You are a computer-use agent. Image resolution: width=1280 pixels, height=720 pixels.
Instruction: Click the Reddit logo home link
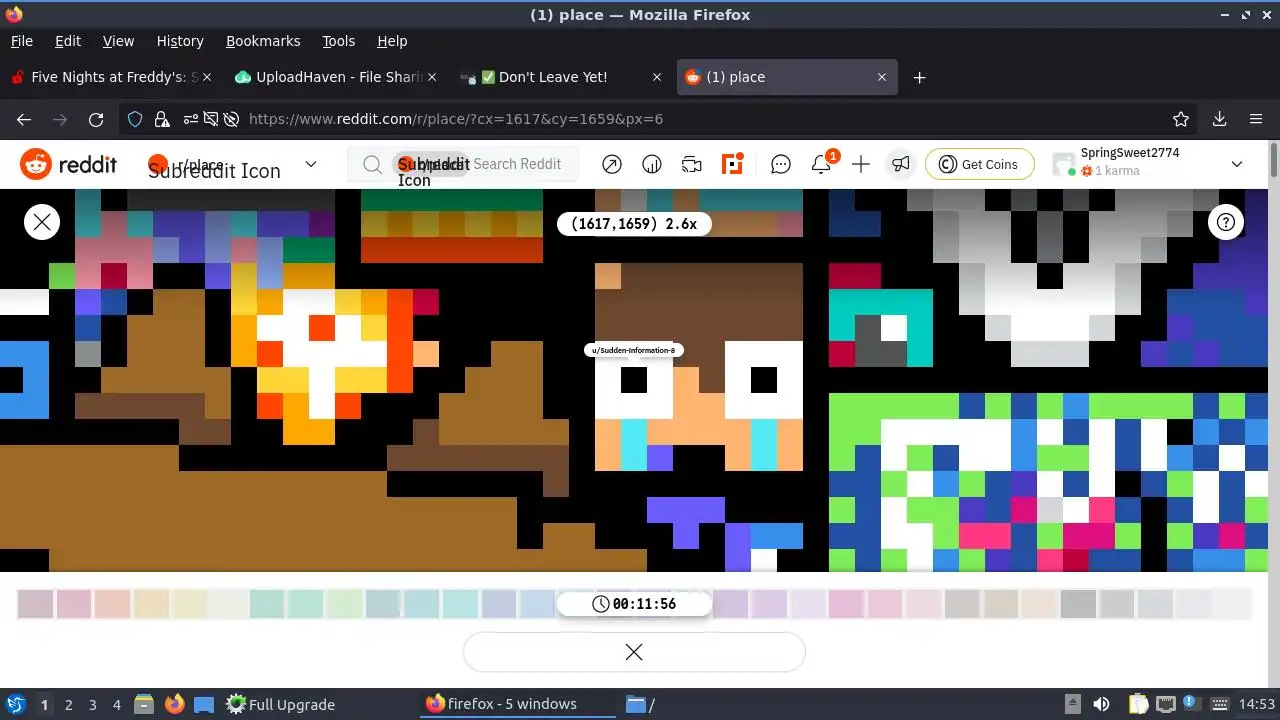(68, 165)
